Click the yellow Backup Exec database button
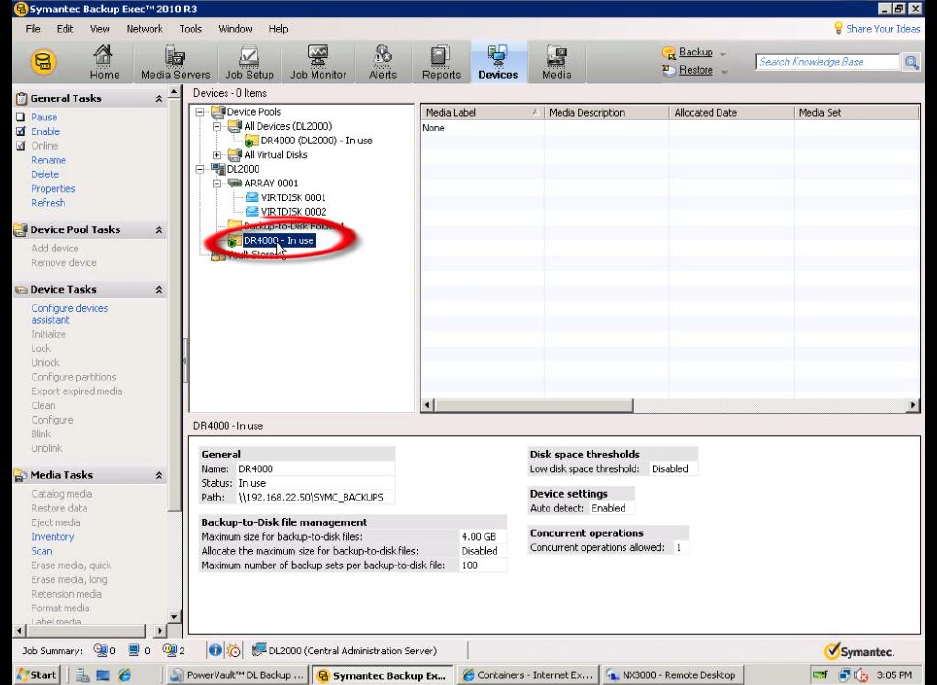Image resolution: width=937 pixels, height=685 pixels. pos(43,62)
